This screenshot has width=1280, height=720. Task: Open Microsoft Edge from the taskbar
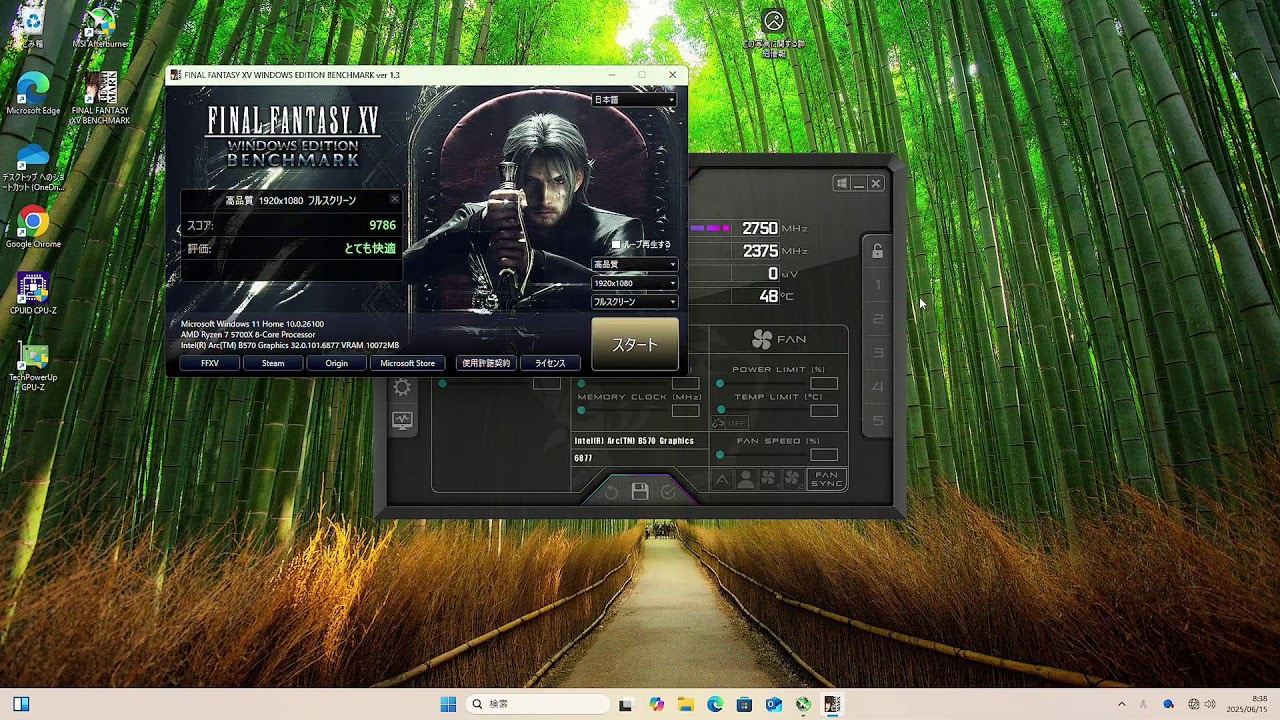[x=715, y=704]
